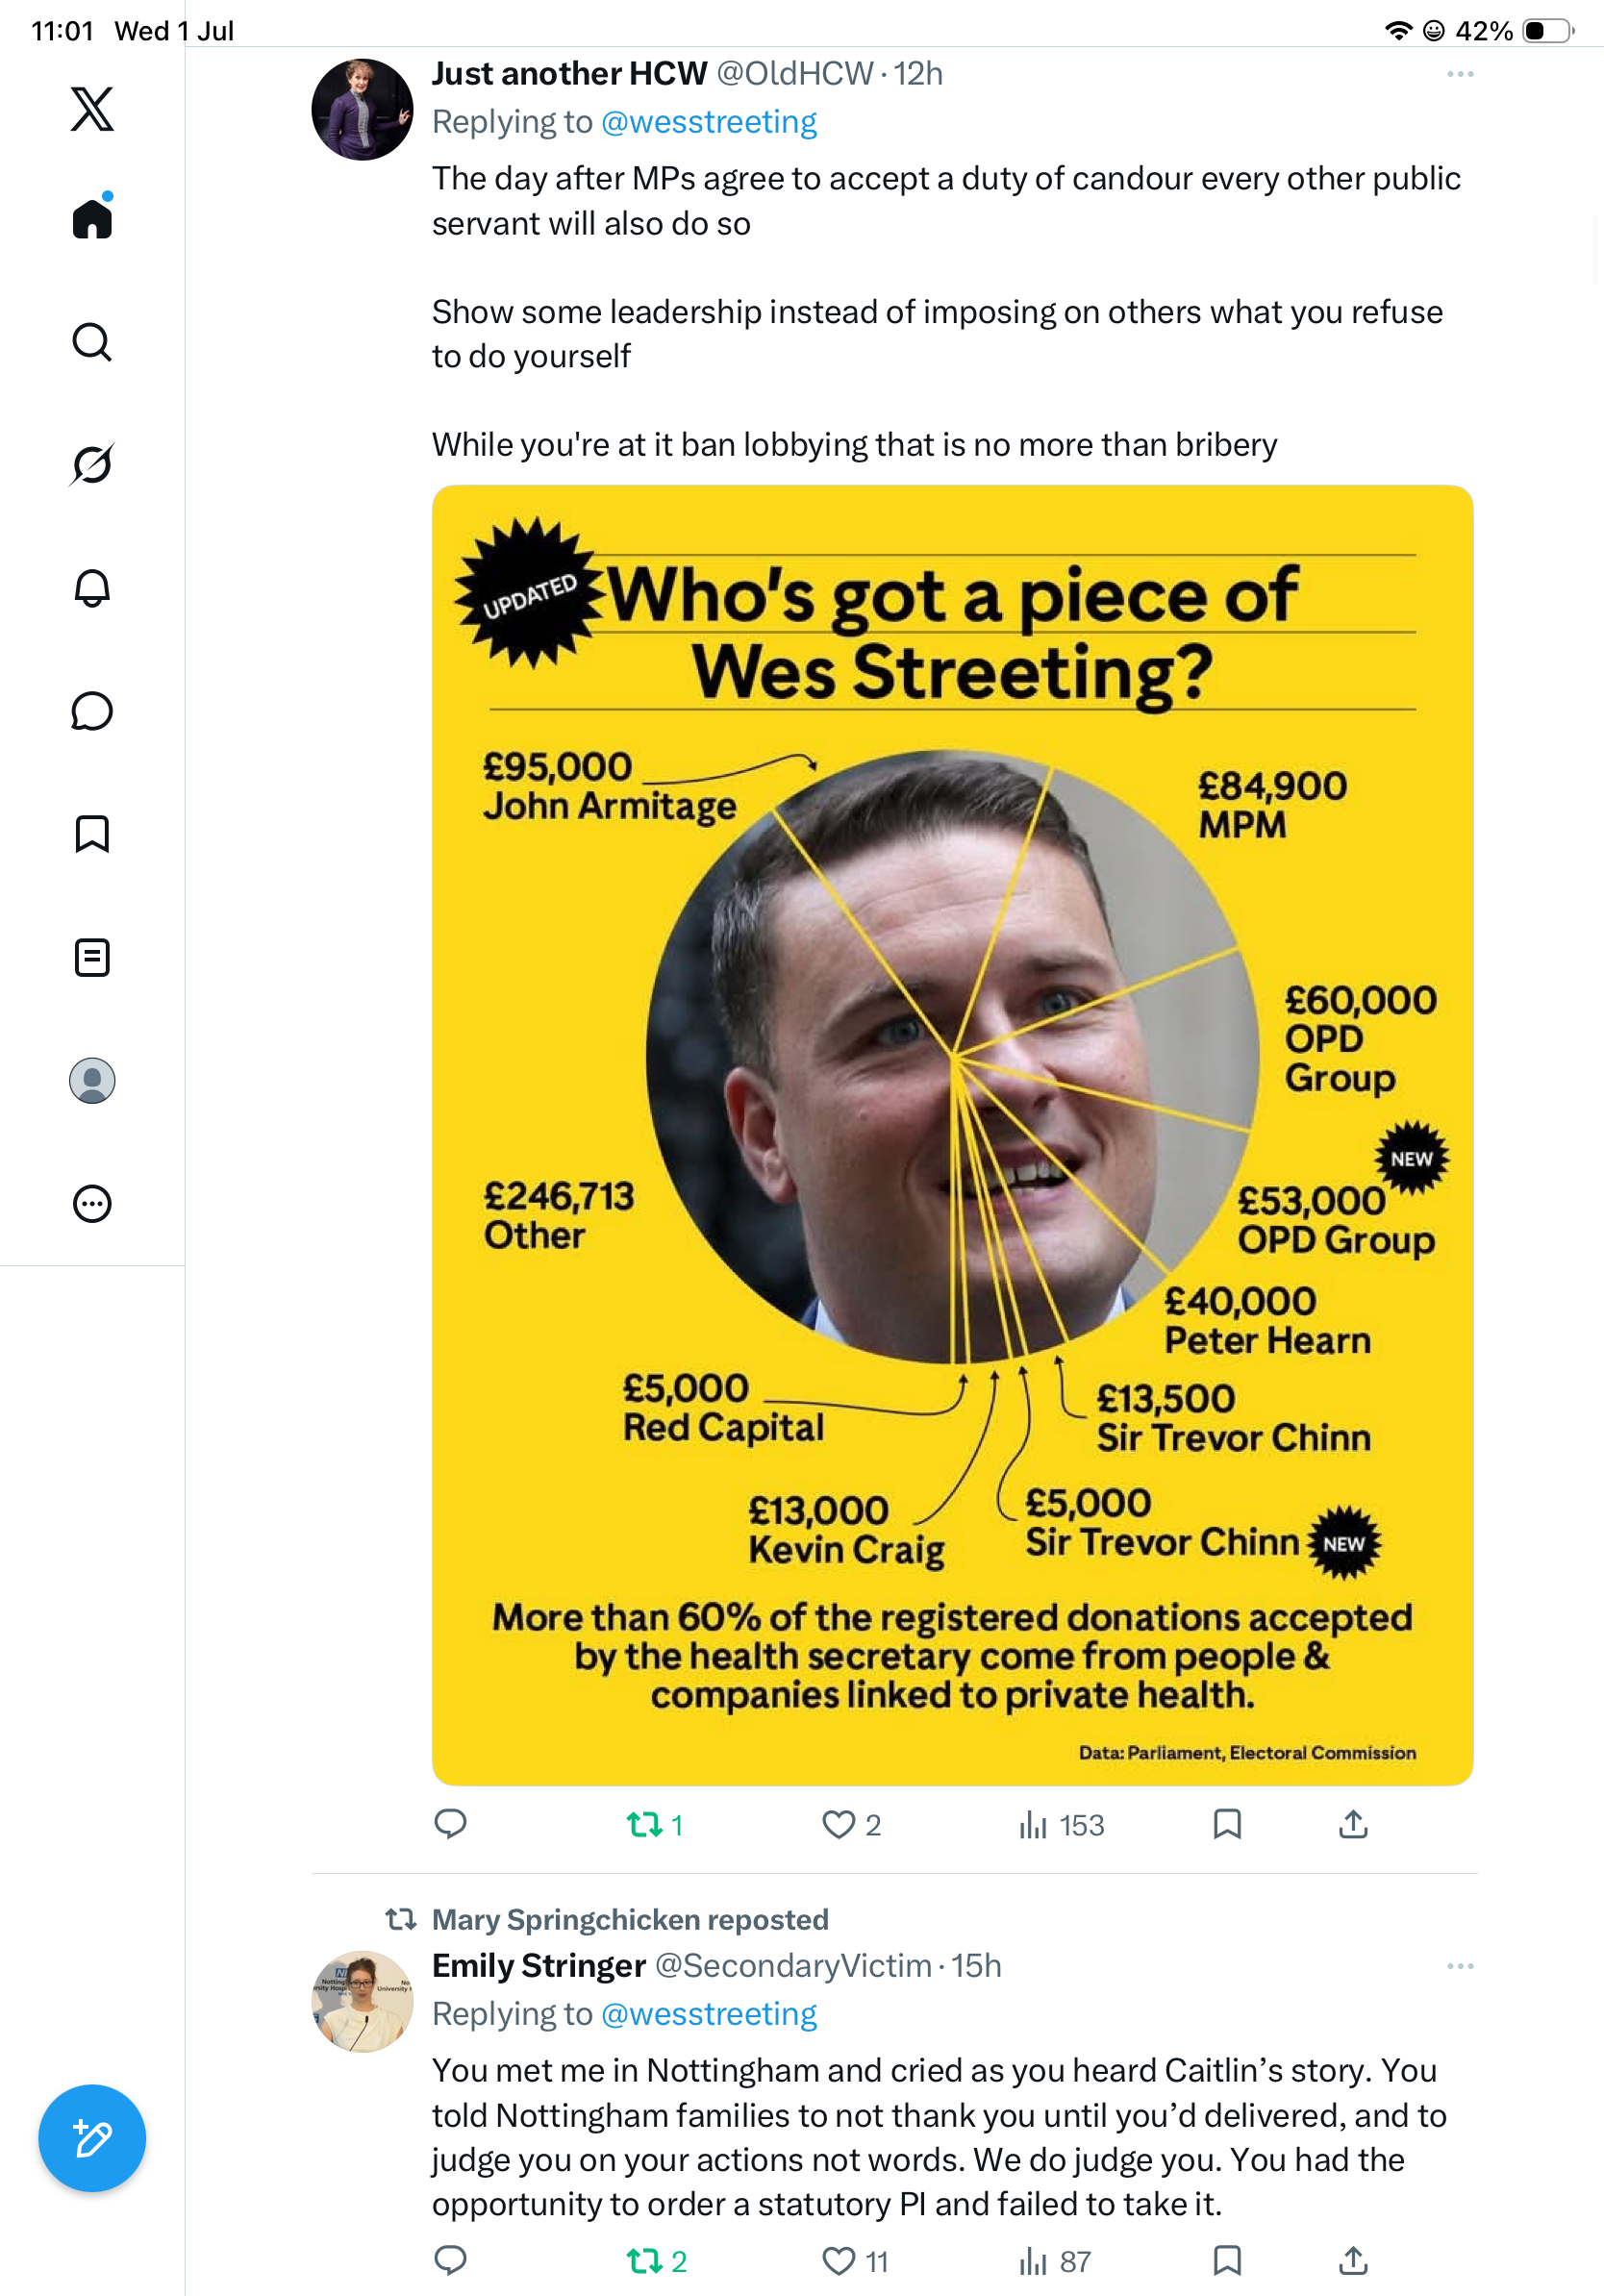Viewport: 1604px width, 2296px height.
Task: Open the Search magnifier in sidebar
Action: [x=92, y=342]
